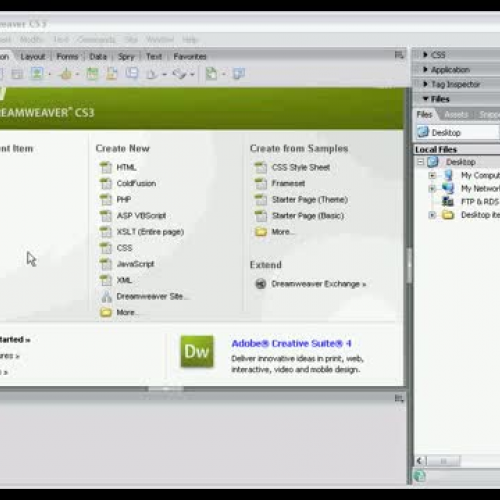Click the Templates insert icon
The image size is (500, 500).
(212, 74)
